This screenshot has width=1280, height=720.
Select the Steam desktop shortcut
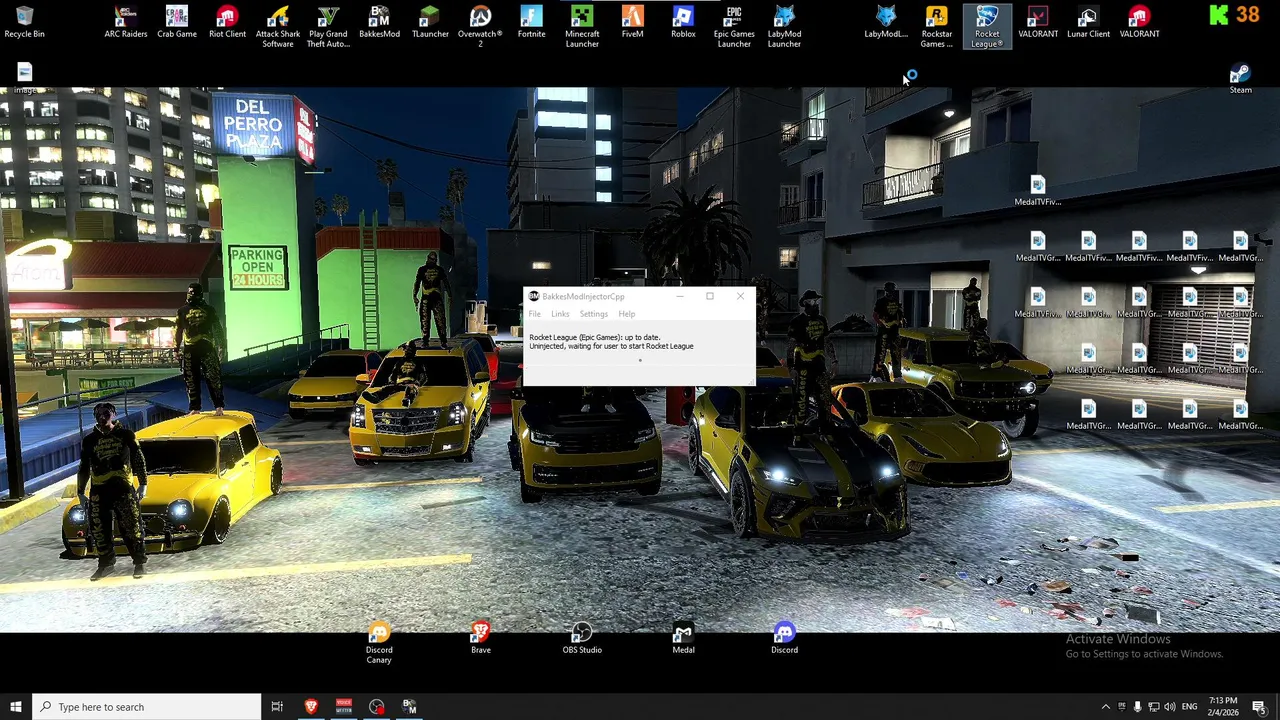point(1240,79)
